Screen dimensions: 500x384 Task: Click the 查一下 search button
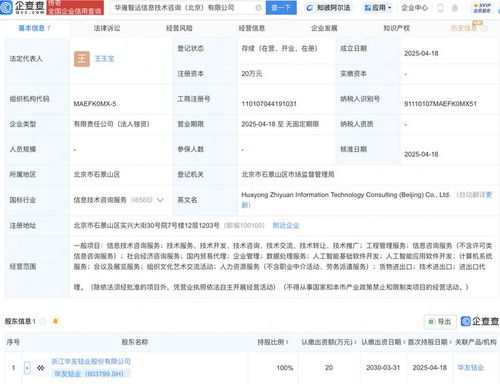tap(281, 8)
